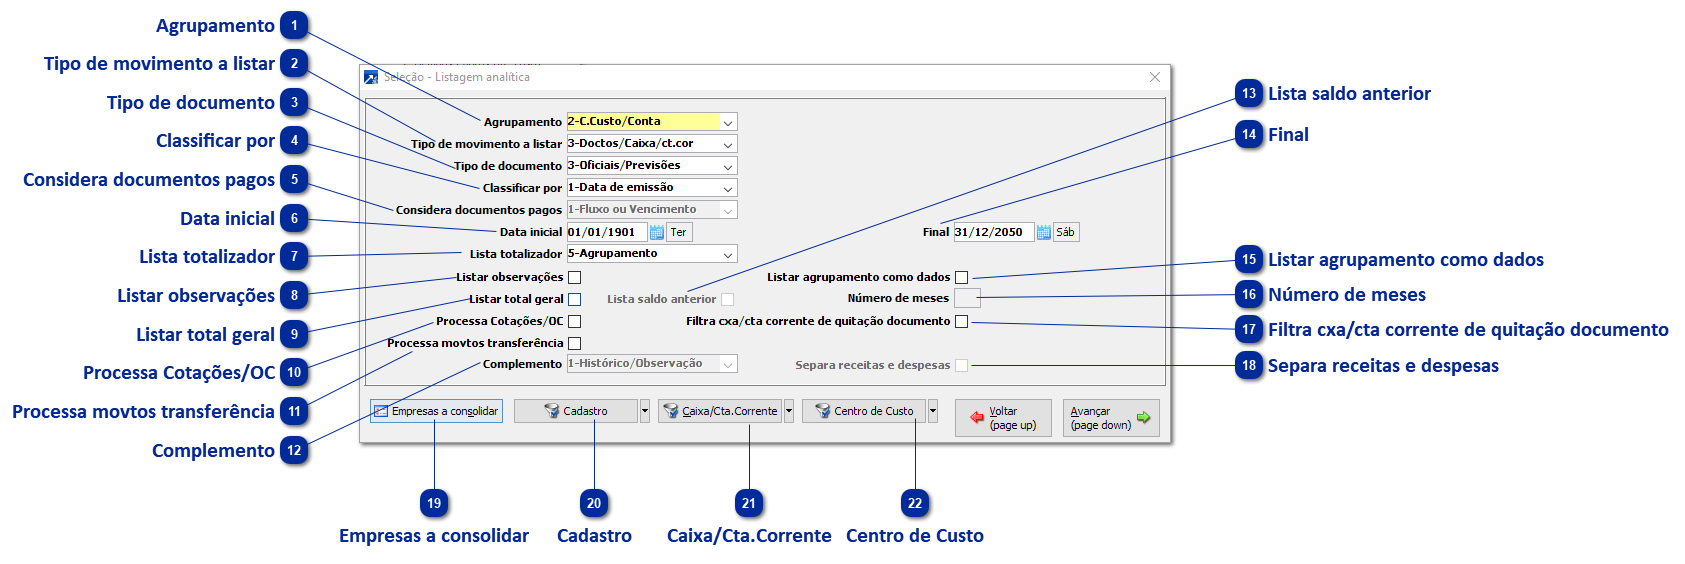Screen dimensions: 1685x564
Task: Open Considera documentos pagos dropdown
Action: click(x=728, y=210)
